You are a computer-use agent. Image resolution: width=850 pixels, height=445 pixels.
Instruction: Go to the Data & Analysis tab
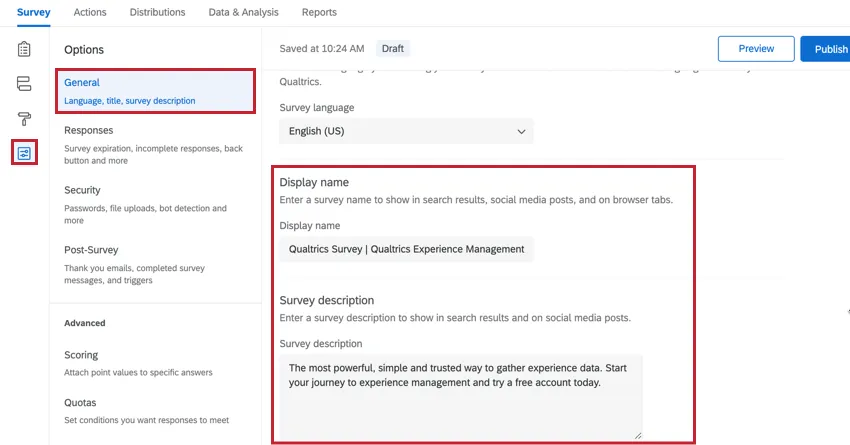(243, 12)
